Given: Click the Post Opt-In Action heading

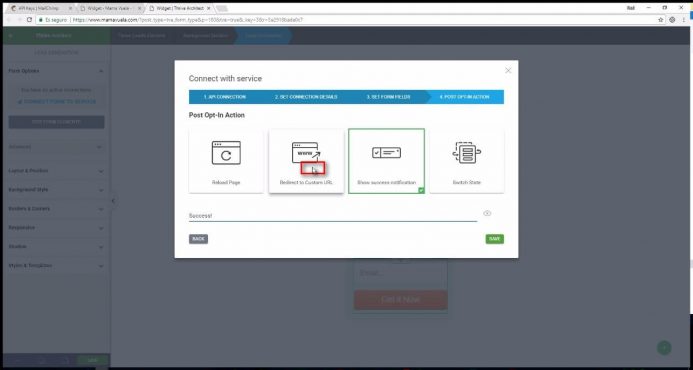Looking at the screenshot, I should pyautogui.click(x=217, y=115).
